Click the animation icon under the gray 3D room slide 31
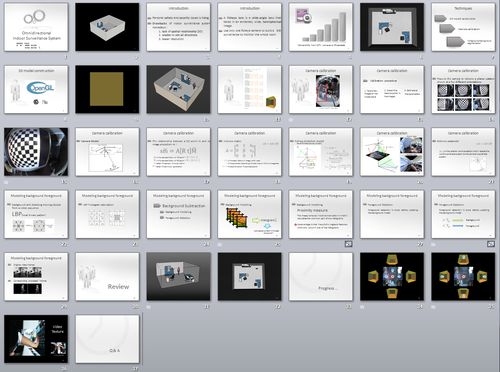Image resolution: width=500 pixels, height=372 pixels. [149, 307]
